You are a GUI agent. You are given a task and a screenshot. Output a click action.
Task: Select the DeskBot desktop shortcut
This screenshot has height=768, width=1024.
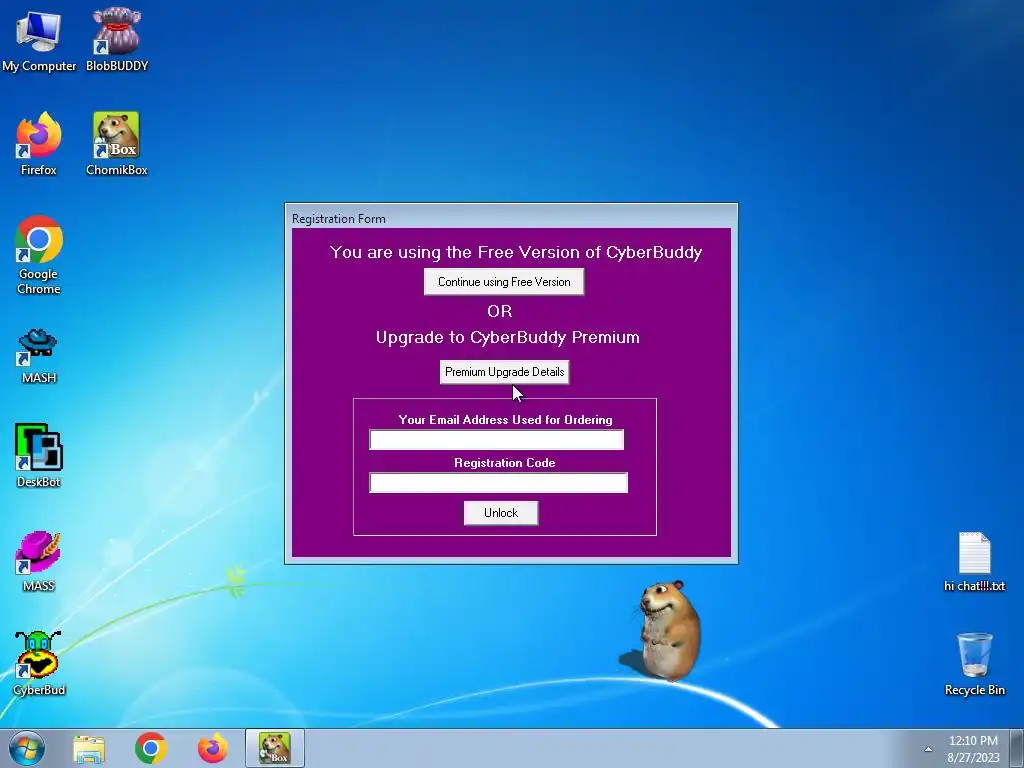tap(39, 456)
